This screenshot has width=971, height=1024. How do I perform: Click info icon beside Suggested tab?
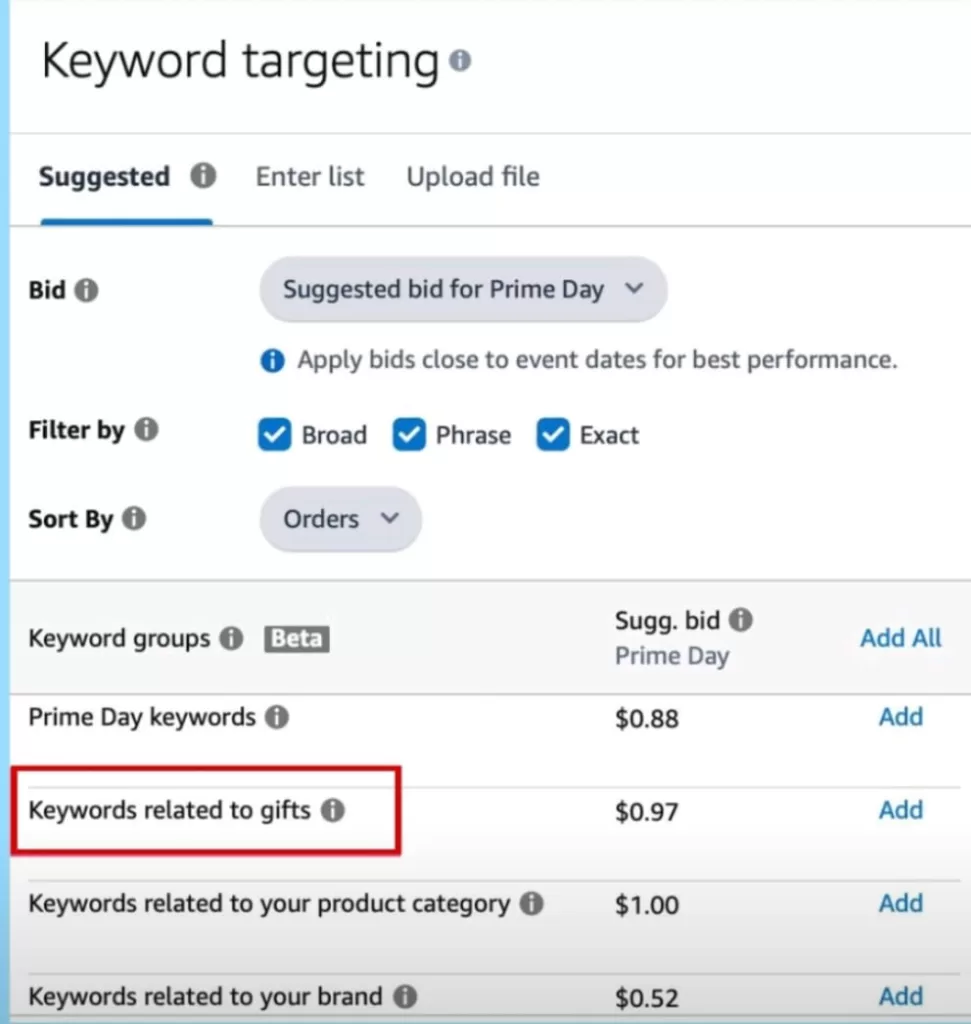click(x=203, y=177)
